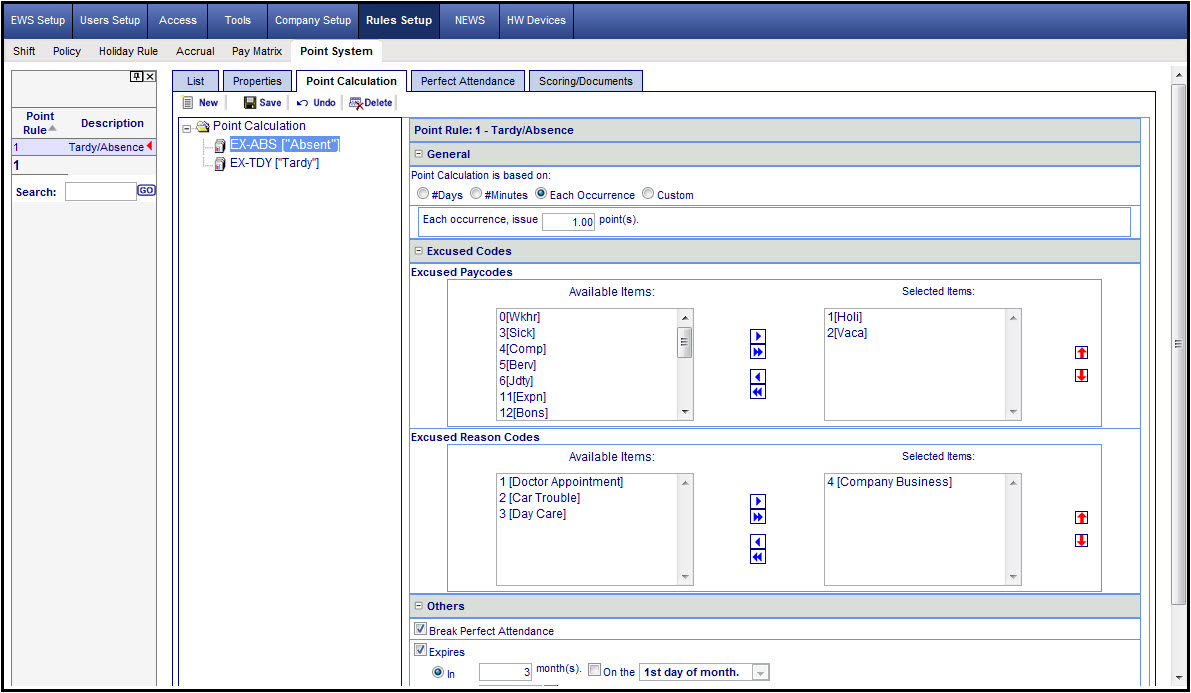Click the Search input field
The width and height of the screenshot is (1191, 693).
click(100, 191)
